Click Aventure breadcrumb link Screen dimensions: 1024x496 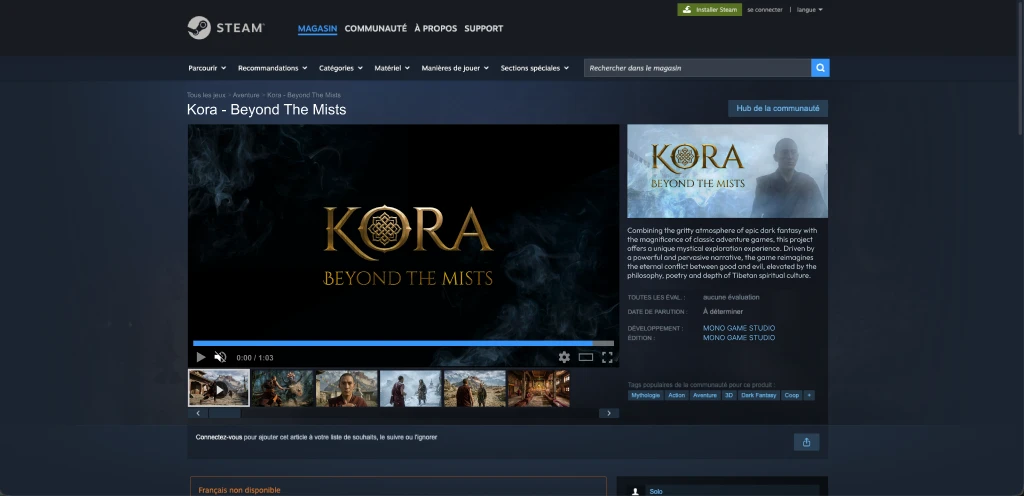(x=246, y=95)
